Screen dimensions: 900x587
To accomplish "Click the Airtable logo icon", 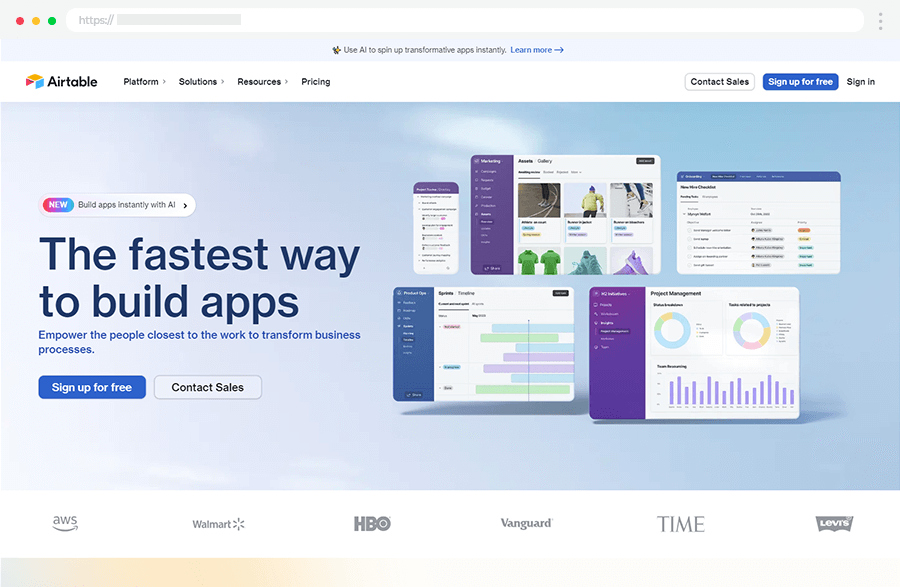I will tap(34, 82).
